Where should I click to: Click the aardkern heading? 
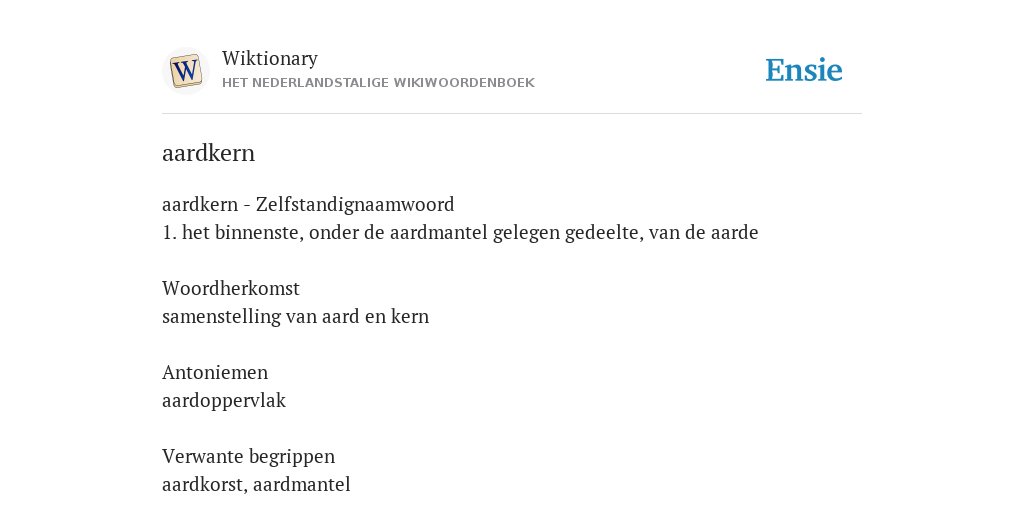[x=208, y=153]
